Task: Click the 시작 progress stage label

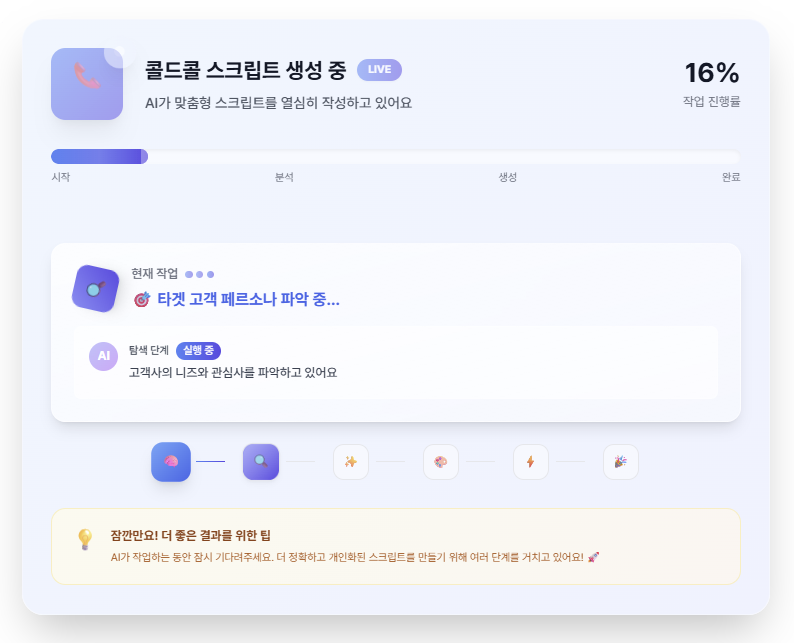Action: [x=61, y=177]
